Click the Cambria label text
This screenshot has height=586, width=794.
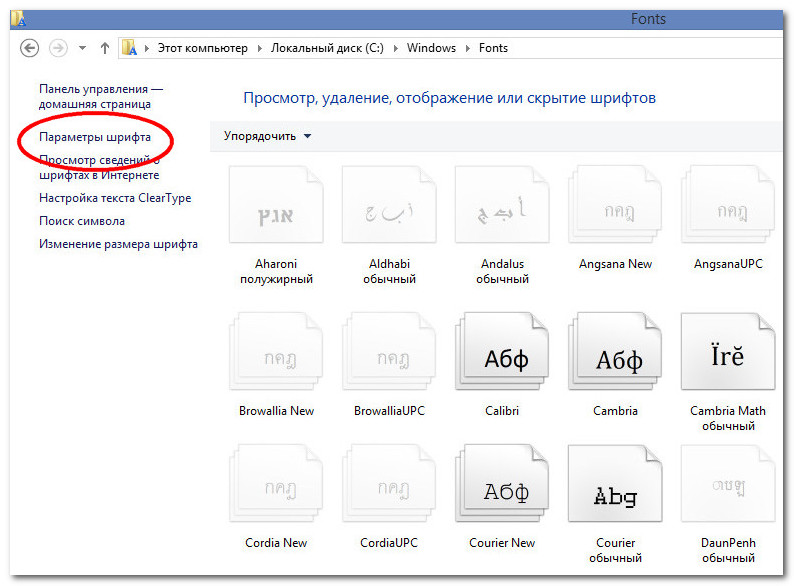[x=615, y=411]
